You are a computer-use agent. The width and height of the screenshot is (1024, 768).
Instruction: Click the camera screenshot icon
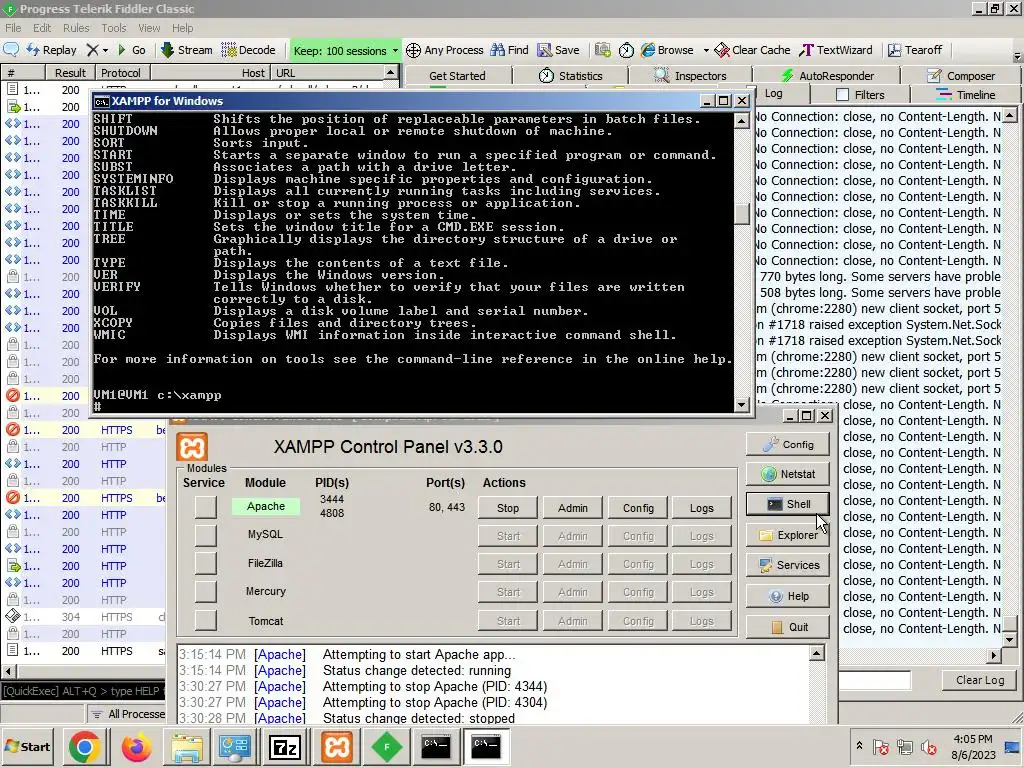[x=603, y=50]
